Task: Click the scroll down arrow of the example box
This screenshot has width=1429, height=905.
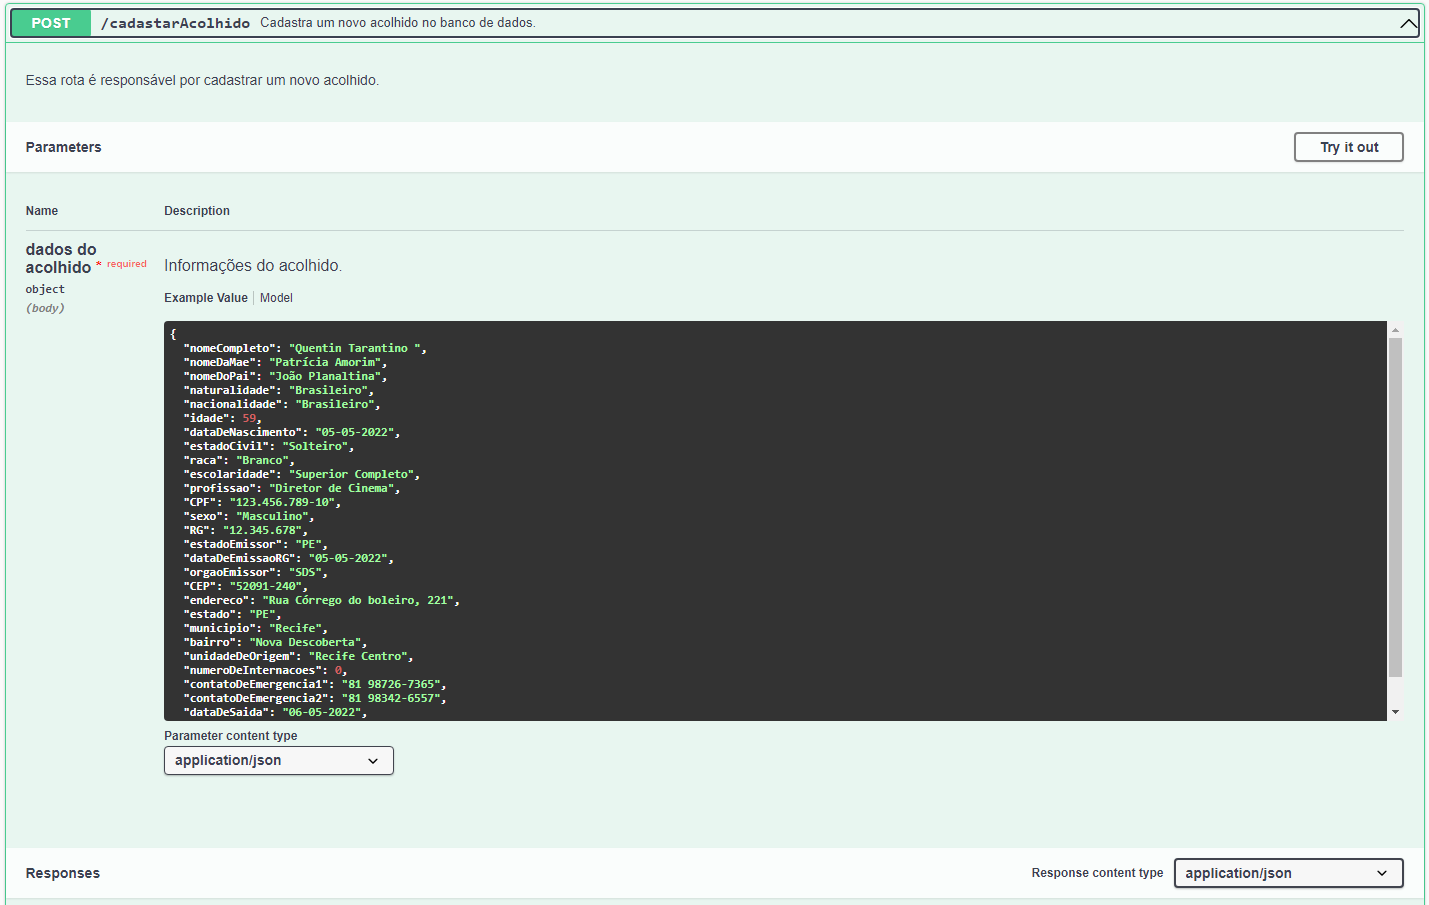Action: (1395, 712)
